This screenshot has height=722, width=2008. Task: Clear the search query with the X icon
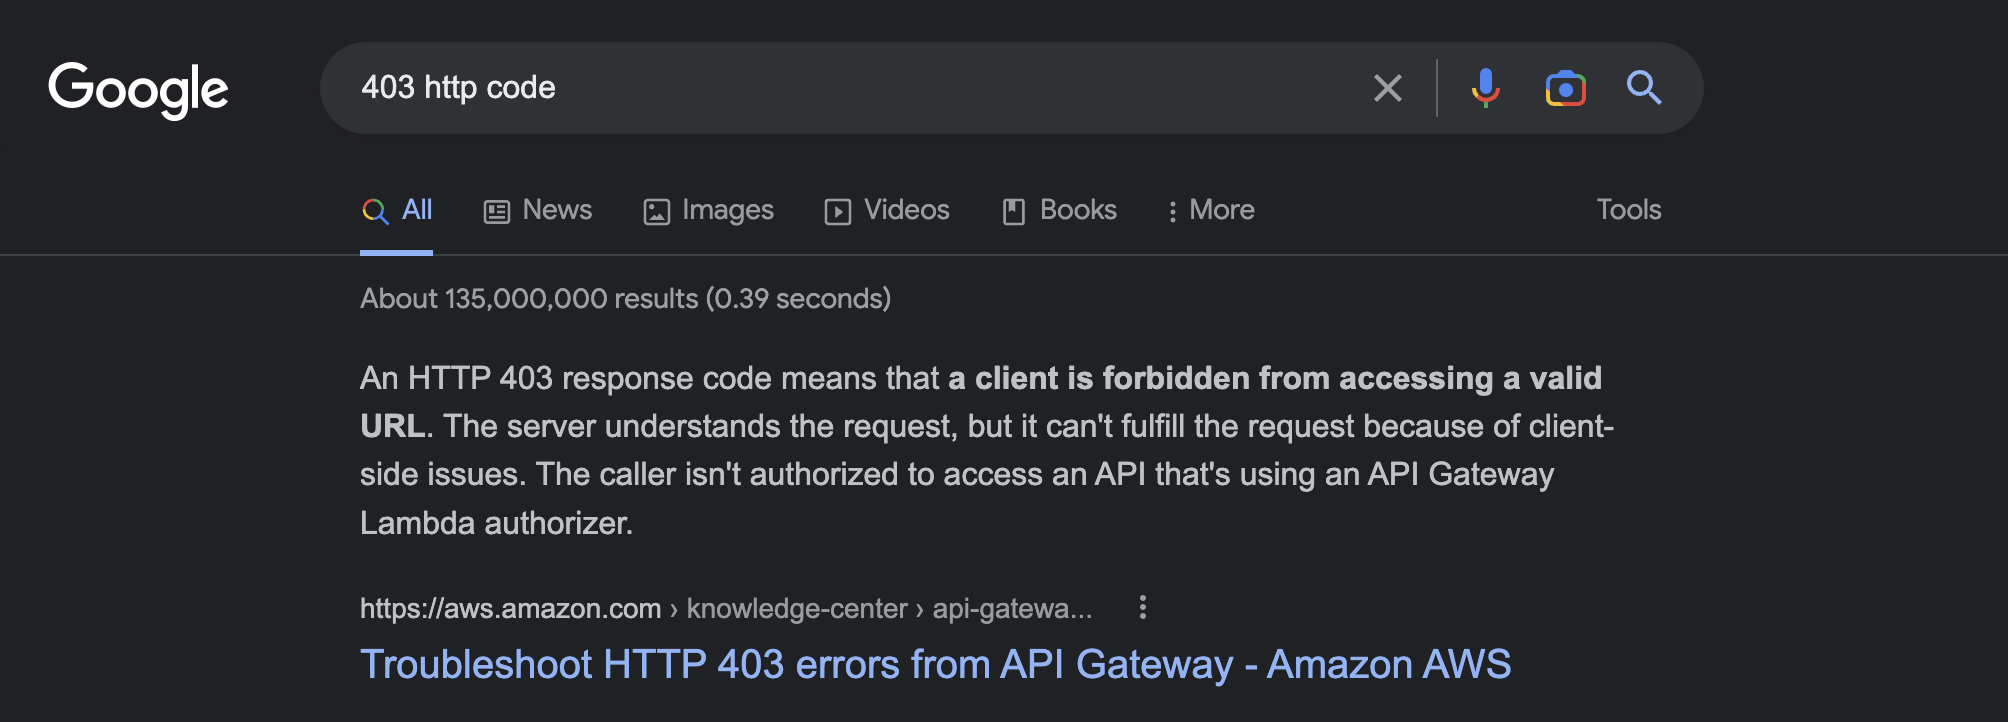[1388, 88]
